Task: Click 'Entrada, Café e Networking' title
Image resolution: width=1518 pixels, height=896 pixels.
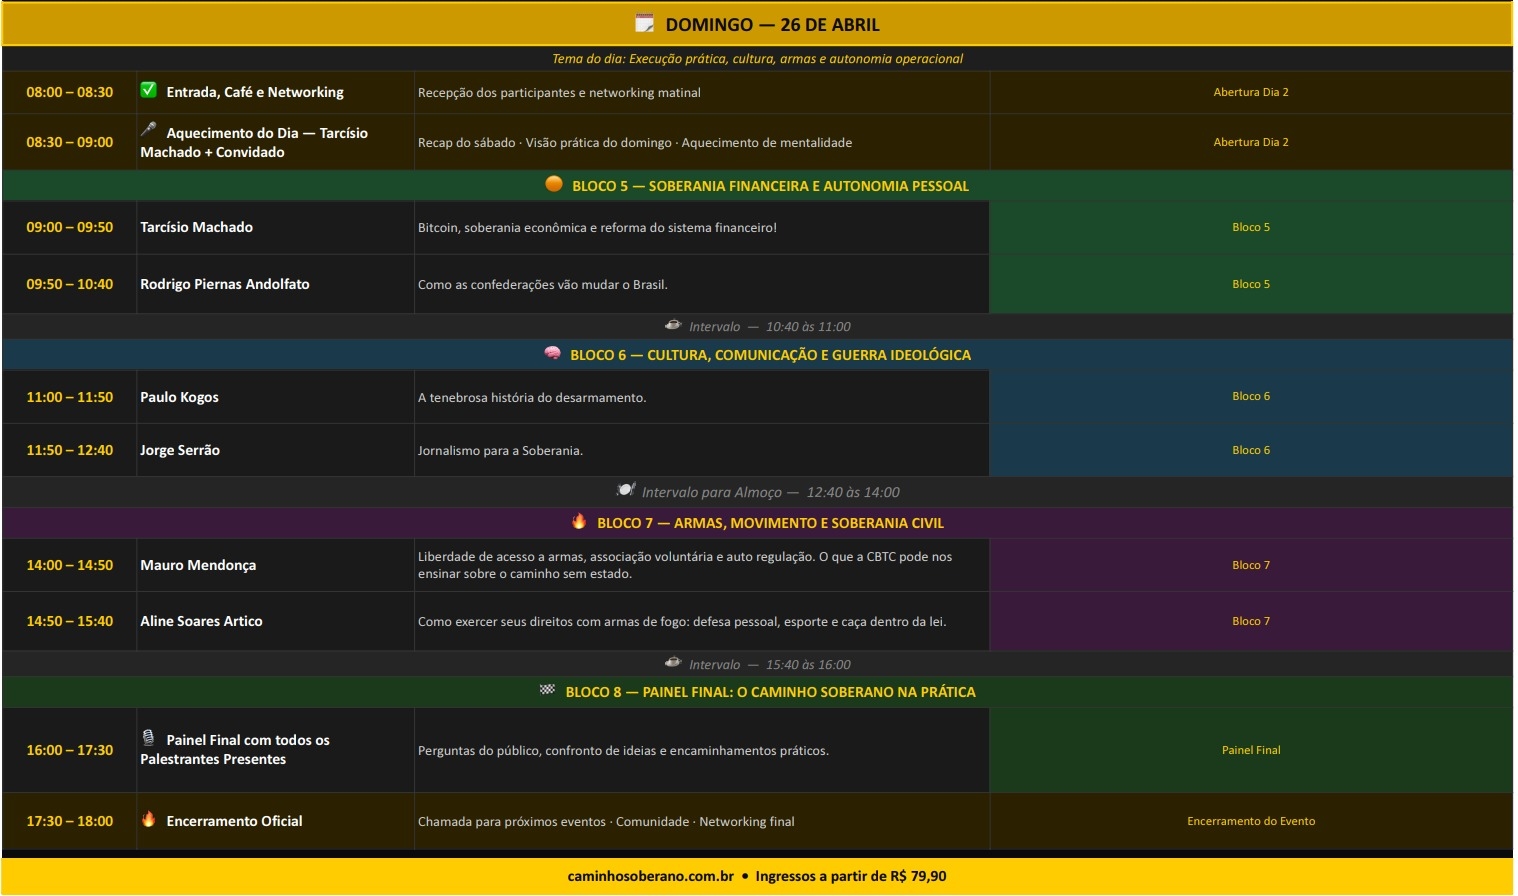Action: click(255, 92)
